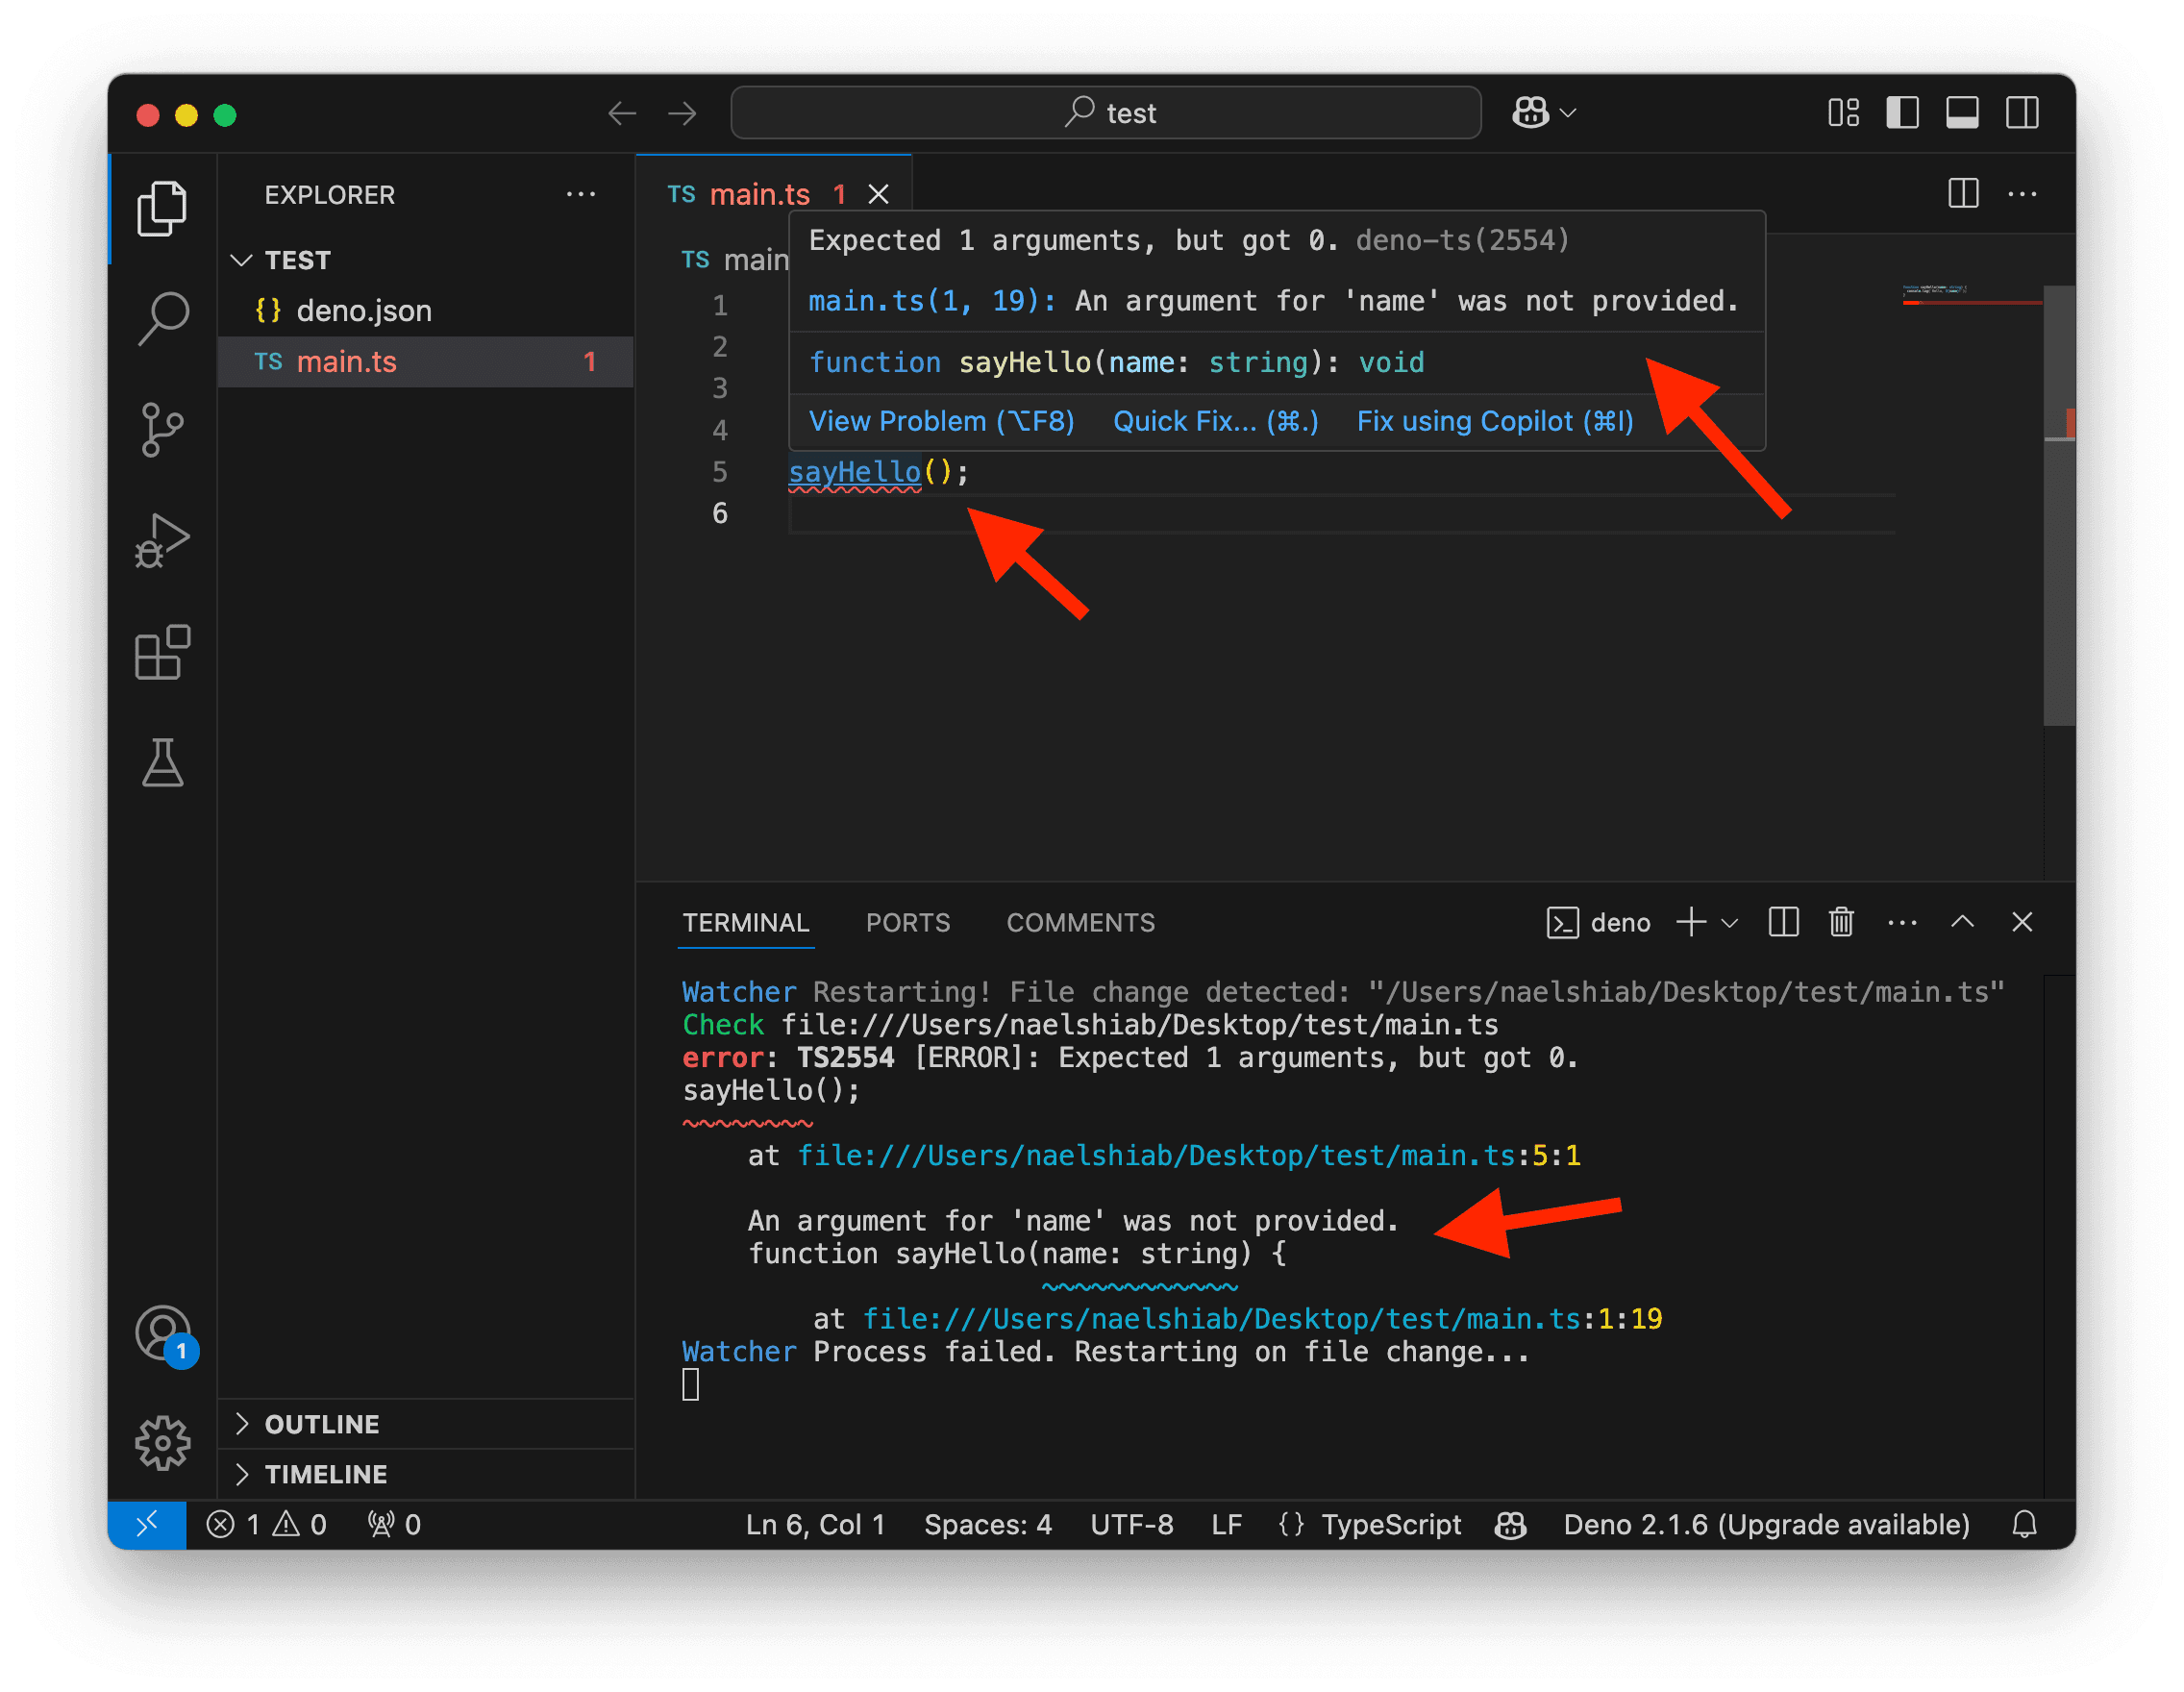Change indentation via Spaces: 4
This screenshot has width=2184, height=1692.
[987, 1524]
